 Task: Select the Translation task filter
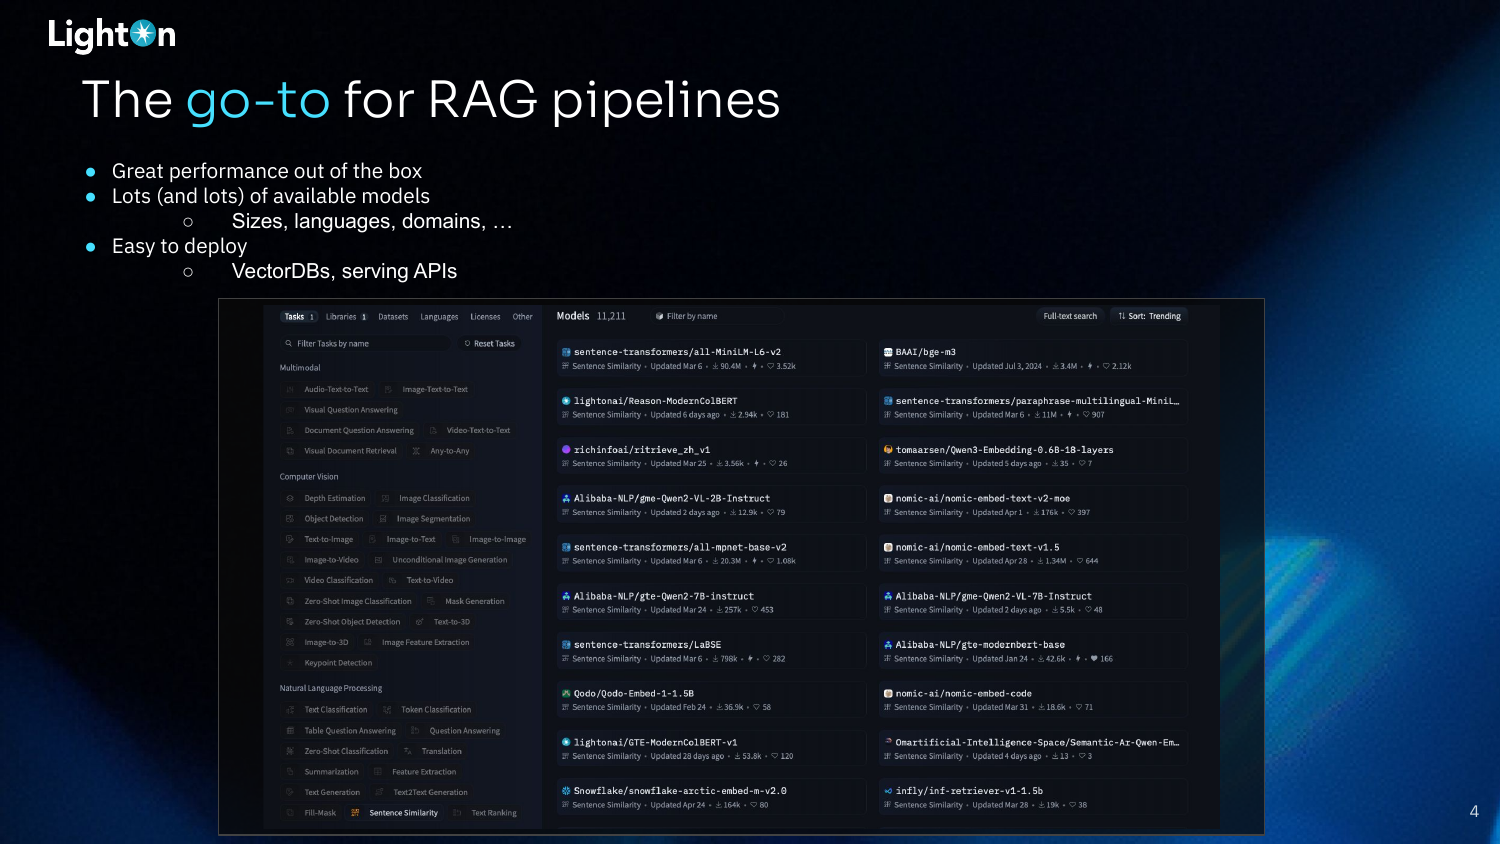(433, 751)
